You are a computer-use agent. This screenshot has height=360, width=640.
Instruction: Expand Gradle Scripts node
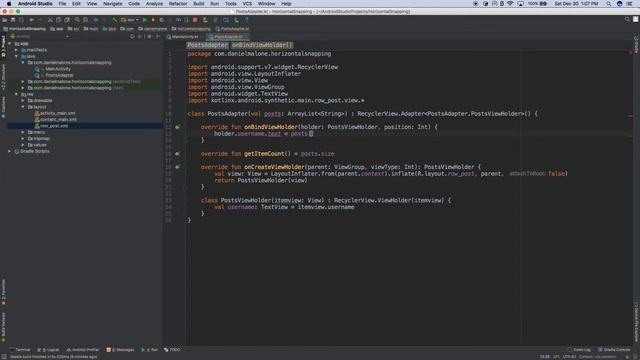[10, 151]
